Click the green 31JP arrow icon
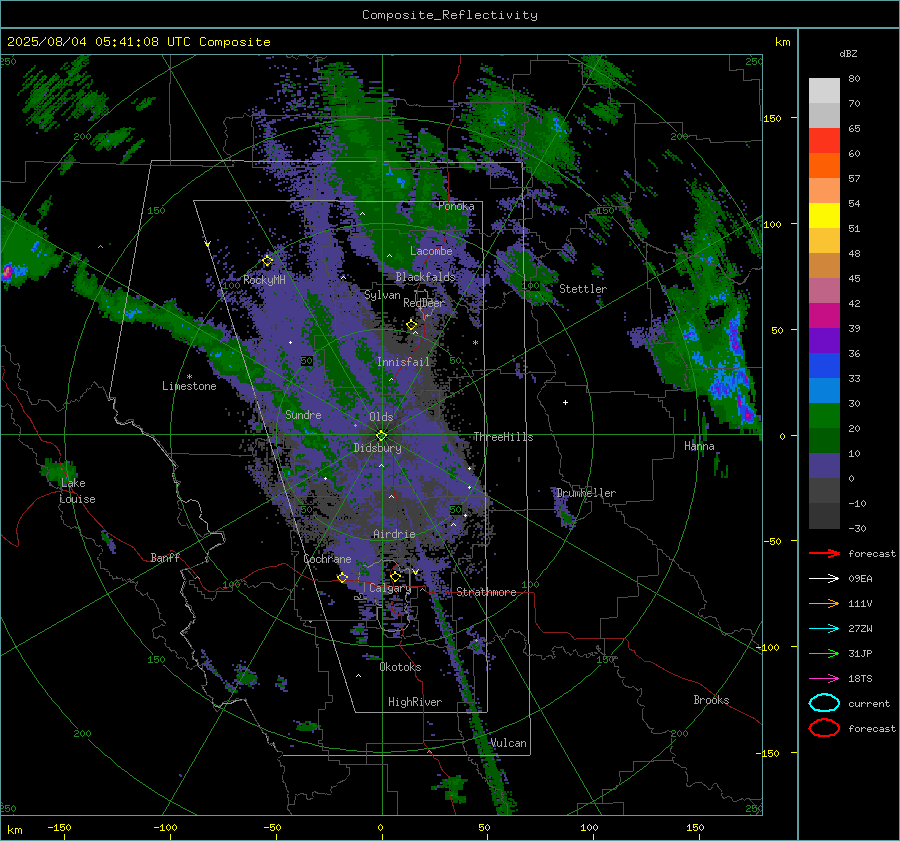This screenshot has width=900, height=841. point(824,653)
